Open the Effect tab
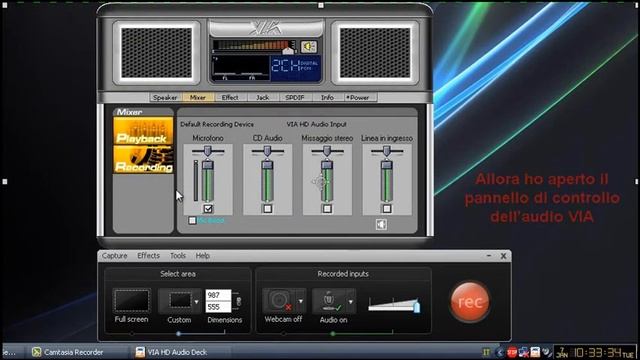The width and height of the screenshot is (640, 360). click(230, 98)
